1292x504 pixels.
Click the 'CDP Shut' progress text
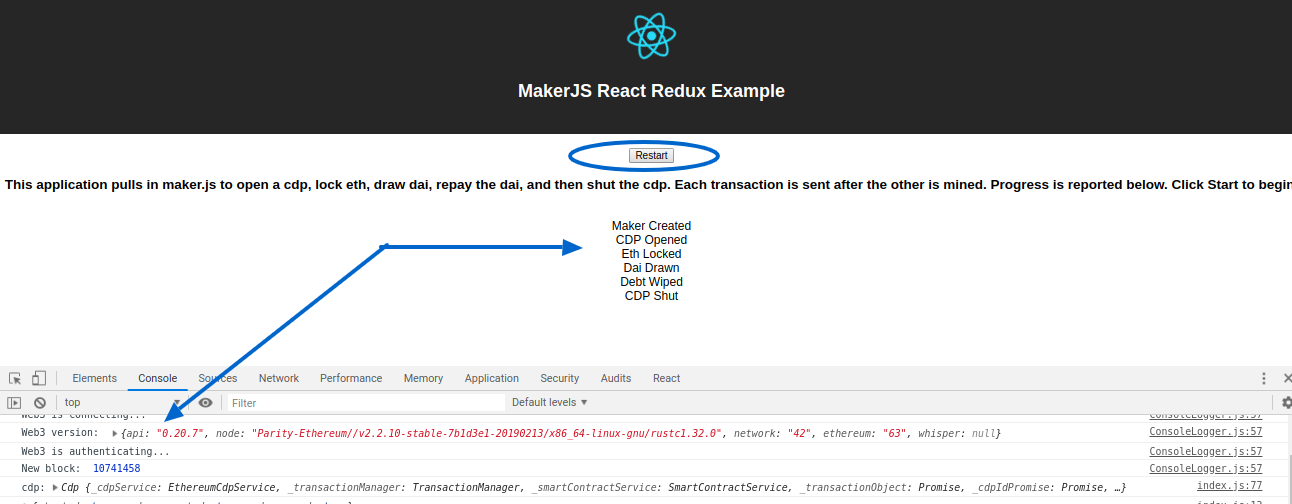[x=651, y=296]
